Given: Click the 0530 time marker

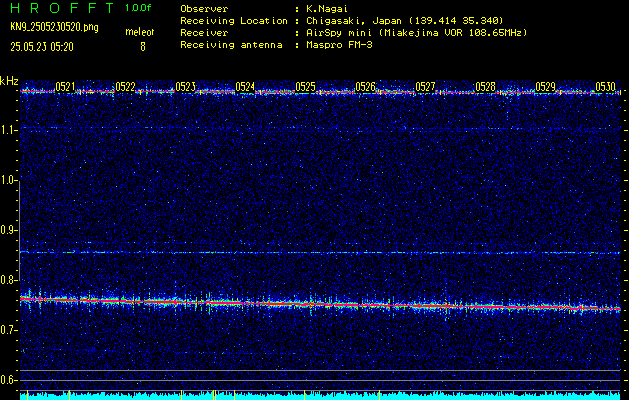Looking at the screenshot, I should coord(605,87).
